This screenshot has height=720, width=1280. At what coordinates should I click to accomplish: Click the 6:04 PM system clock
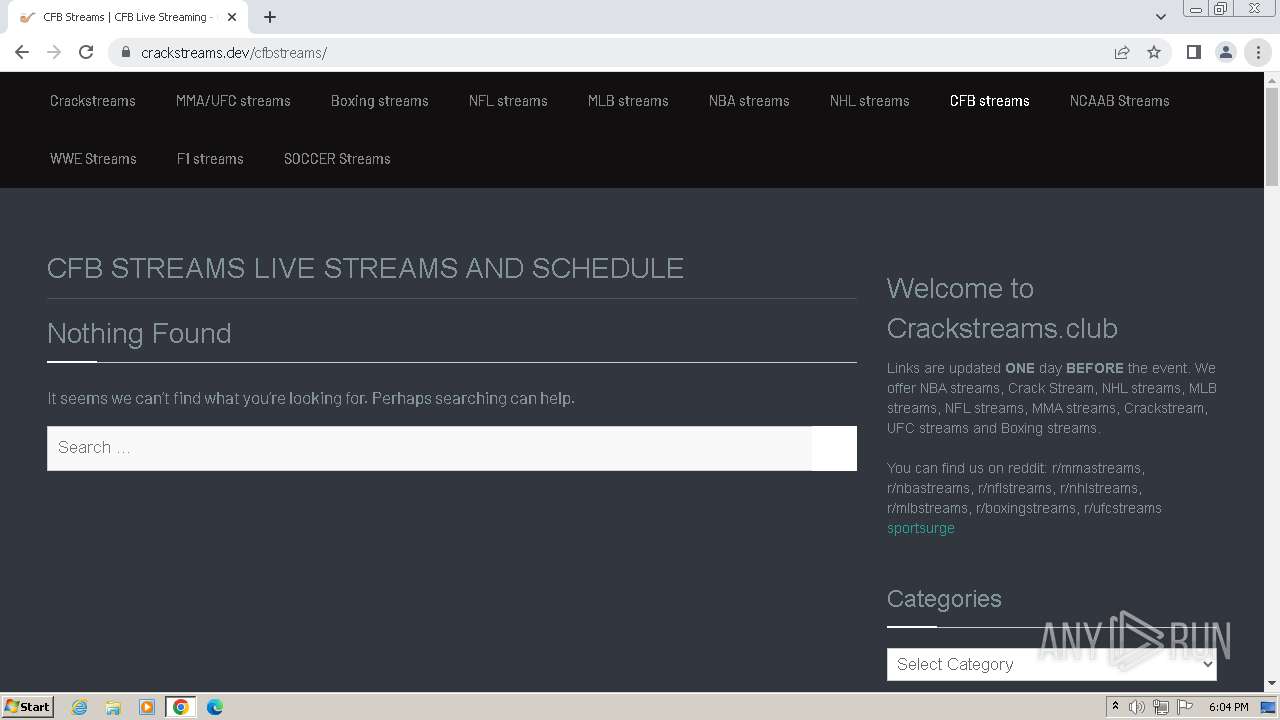1228,707
